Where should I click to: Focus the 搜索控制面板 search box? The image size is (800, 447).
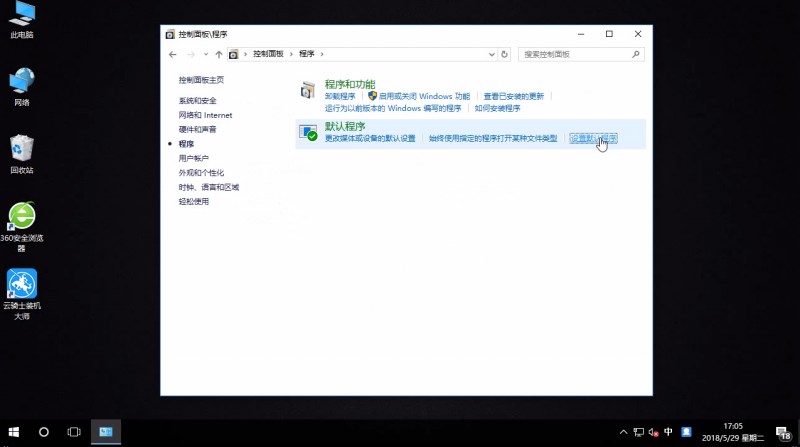click(x=581, y=54)
